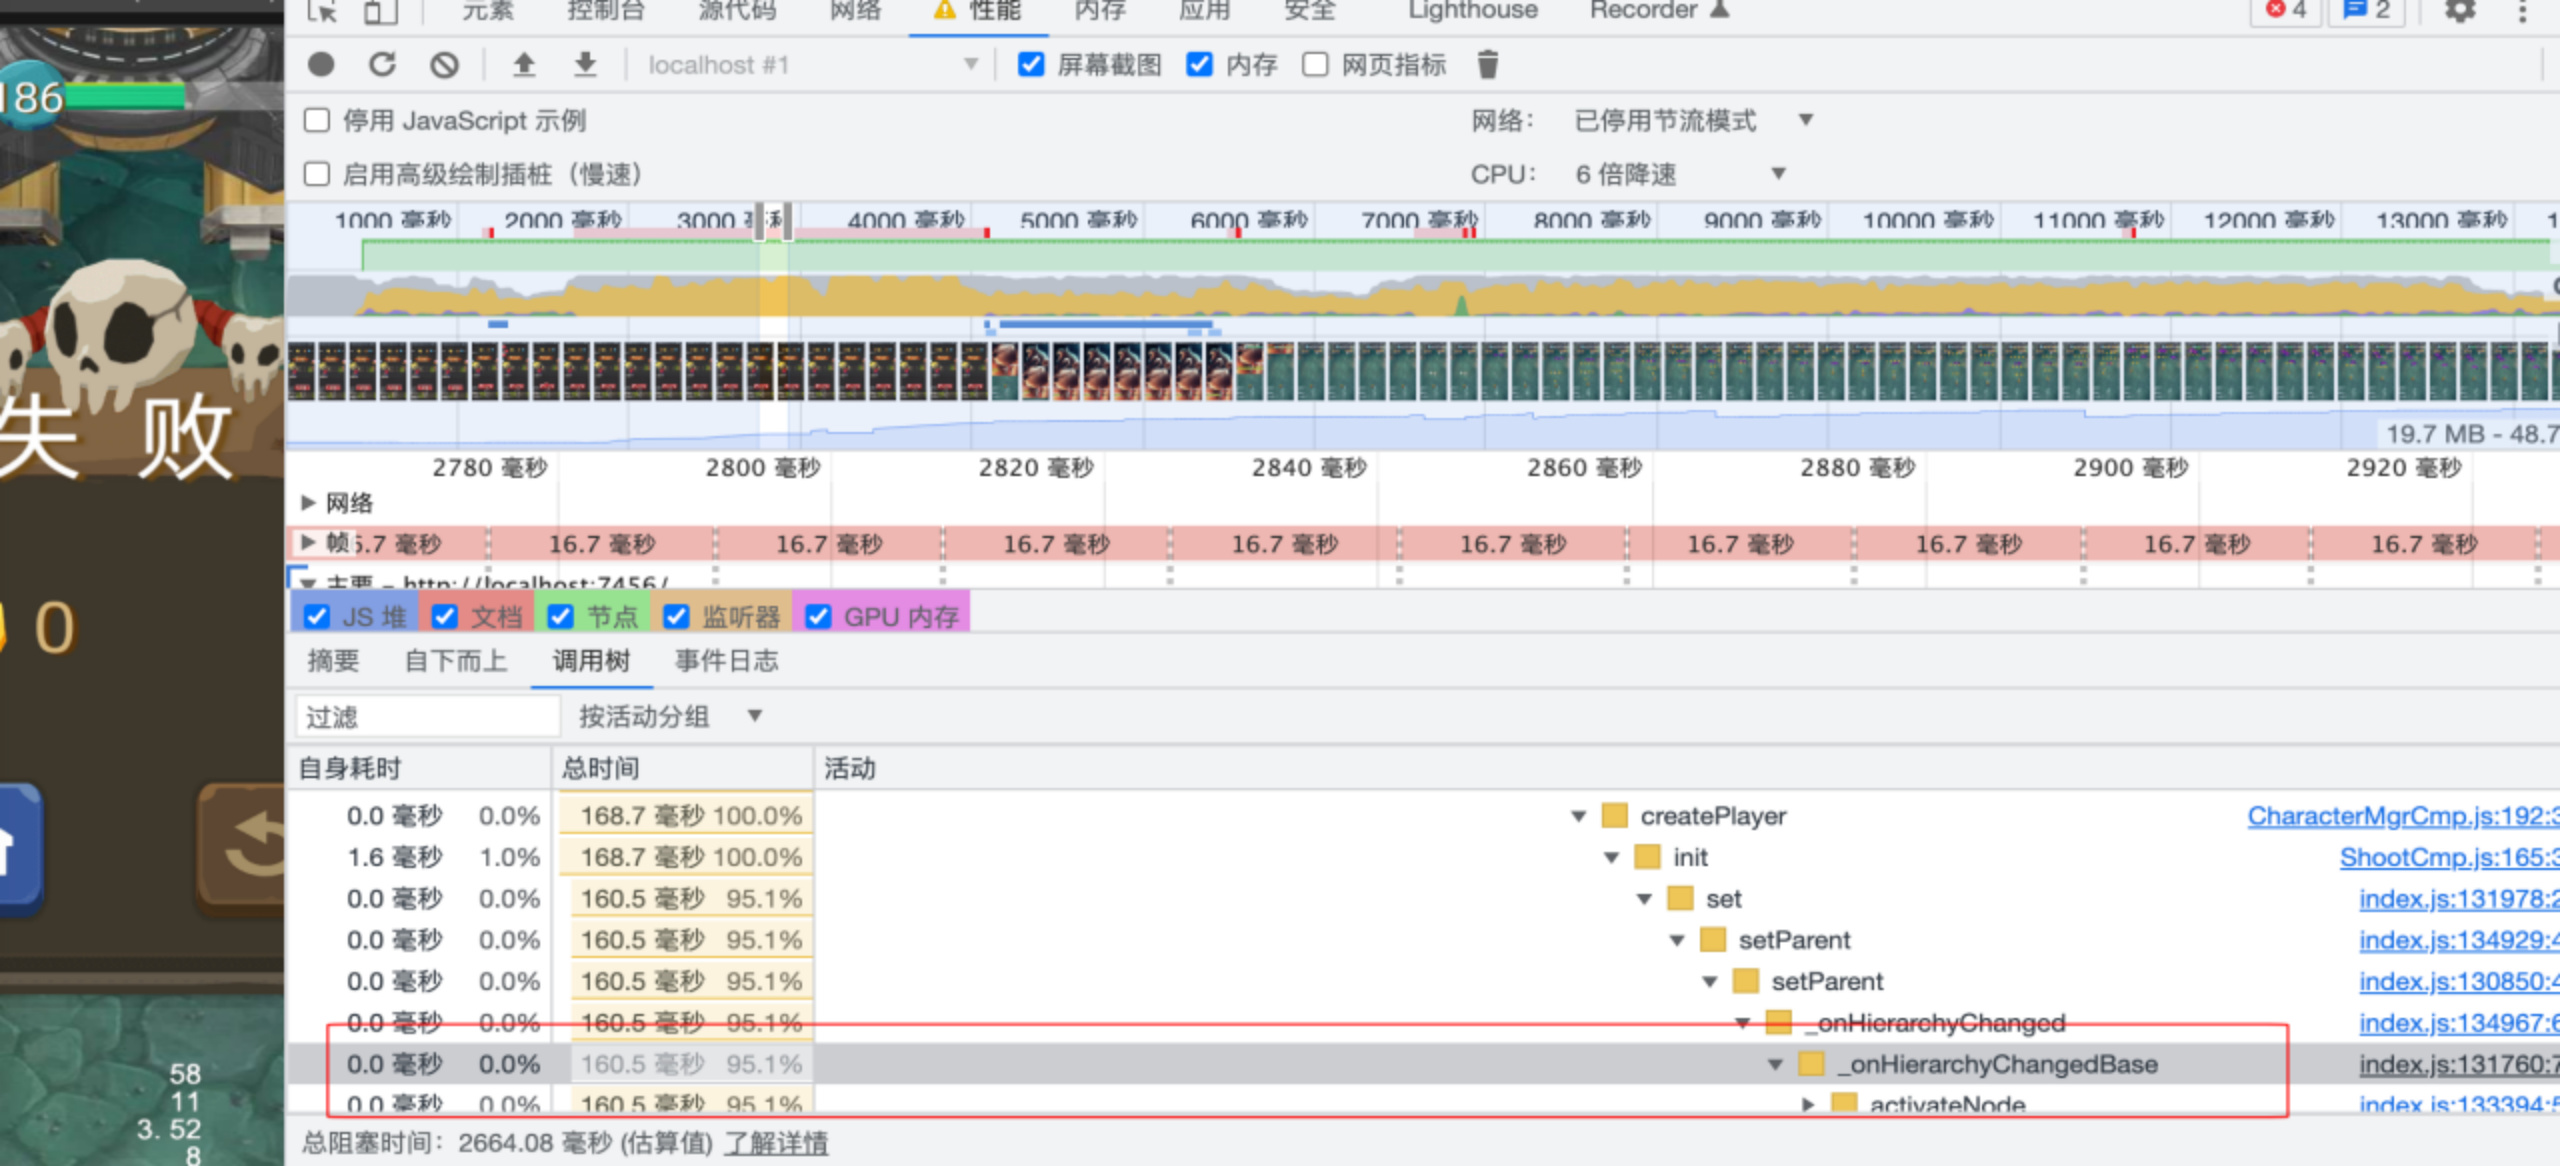Open DevTools settings gear icon
Screen dimensions: 2560x1166
tap(2459, 10)
